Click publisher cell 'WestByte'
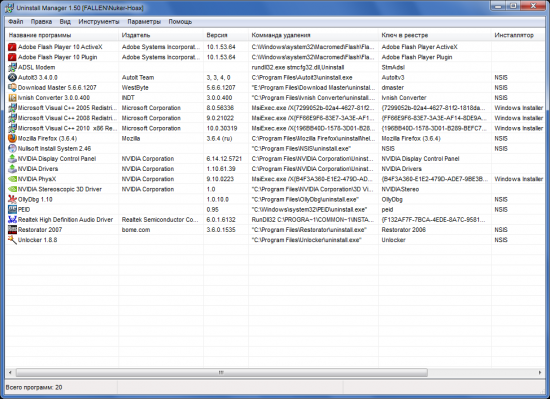This screenshot has width=550, height=399. coord(135,88)
